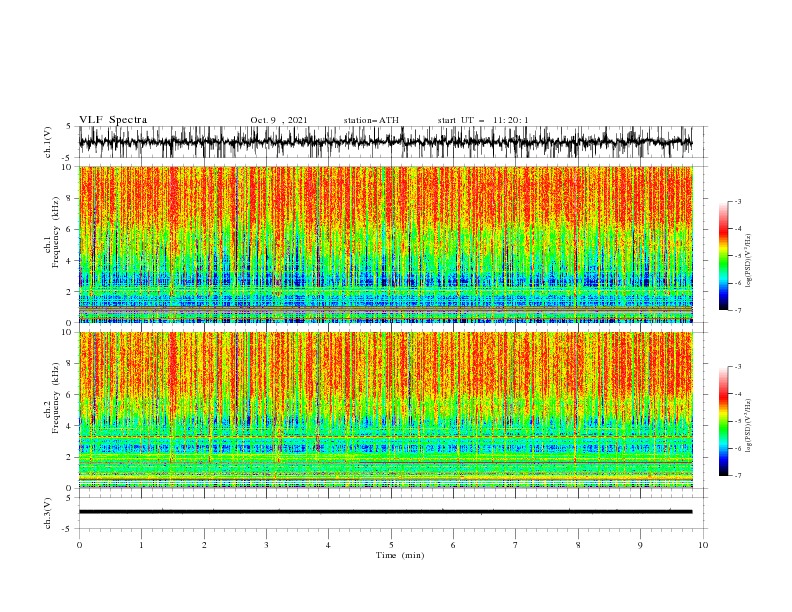This screenshot has width=792, height=612.
Task: Click the ch.1 PSD color bar
Action: pyautogui.click(x=723, y=256)
